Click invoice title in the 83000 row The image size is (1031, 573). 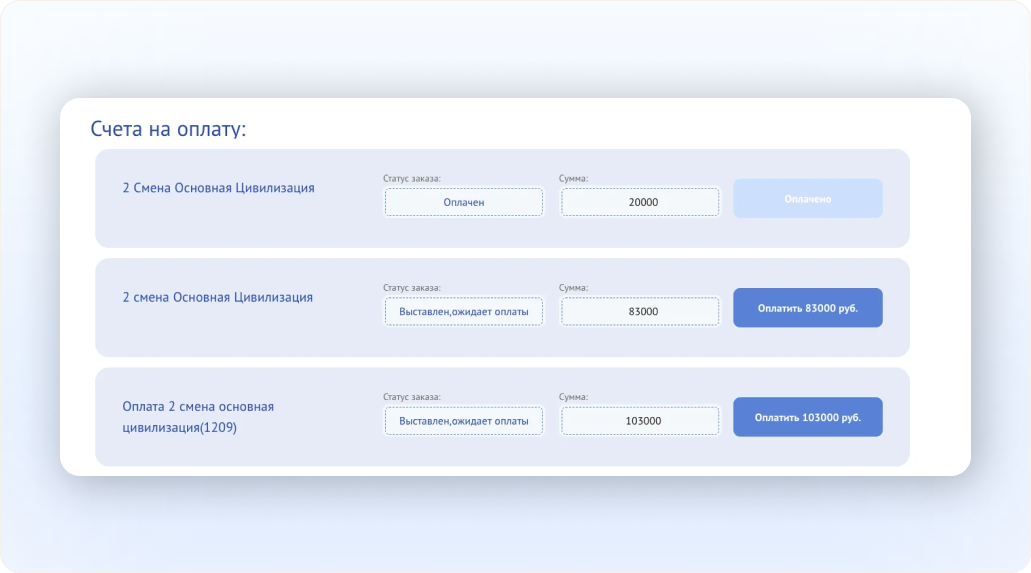(x=218, y=297)
